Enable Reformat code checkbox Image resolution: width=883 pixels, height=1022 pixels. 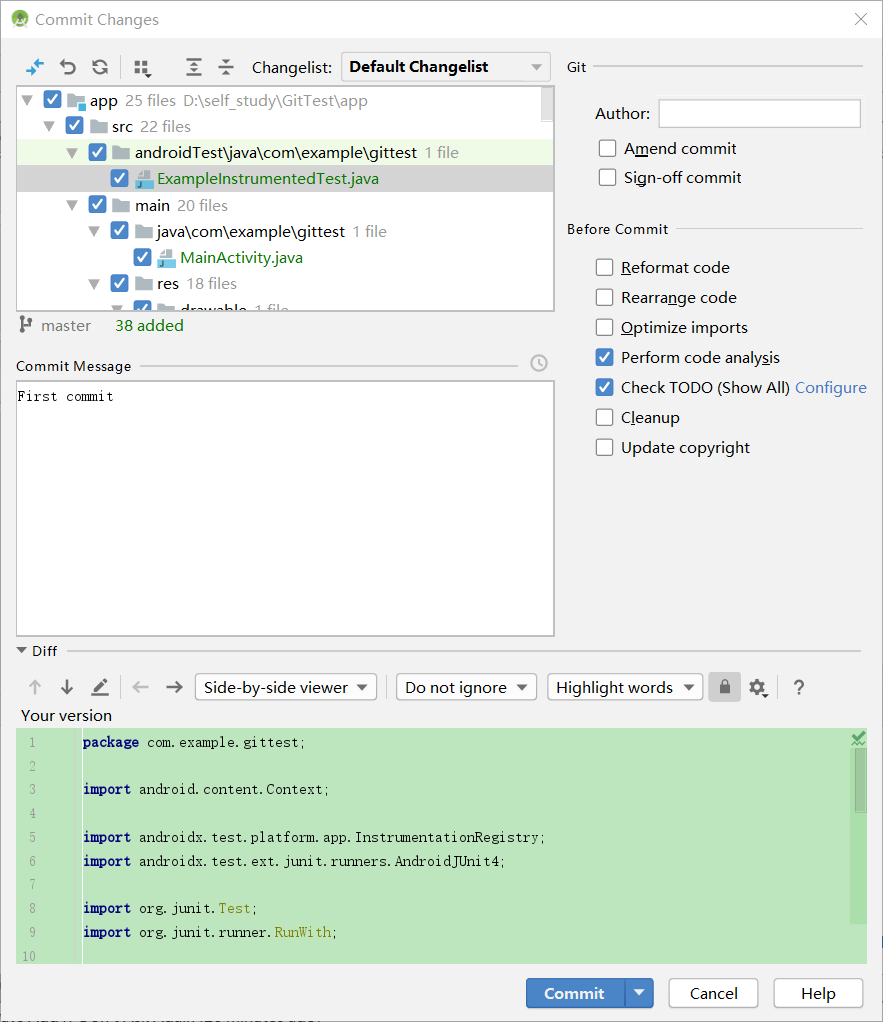[x=605, y=267]
